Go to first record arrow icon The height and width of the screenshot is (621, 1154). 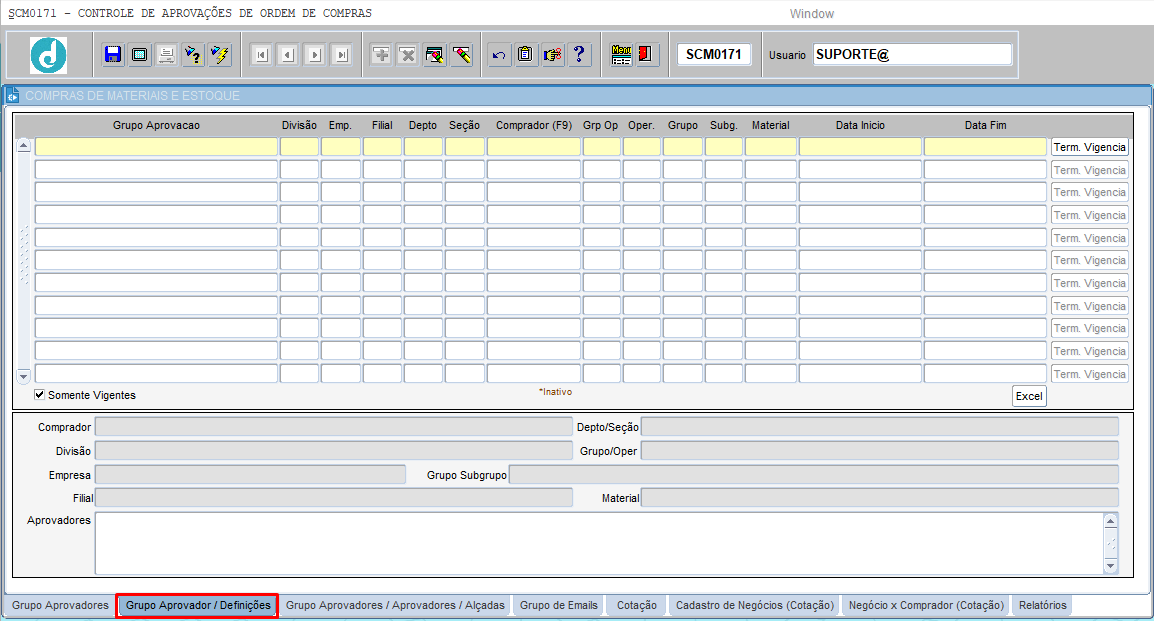point(261,54)
